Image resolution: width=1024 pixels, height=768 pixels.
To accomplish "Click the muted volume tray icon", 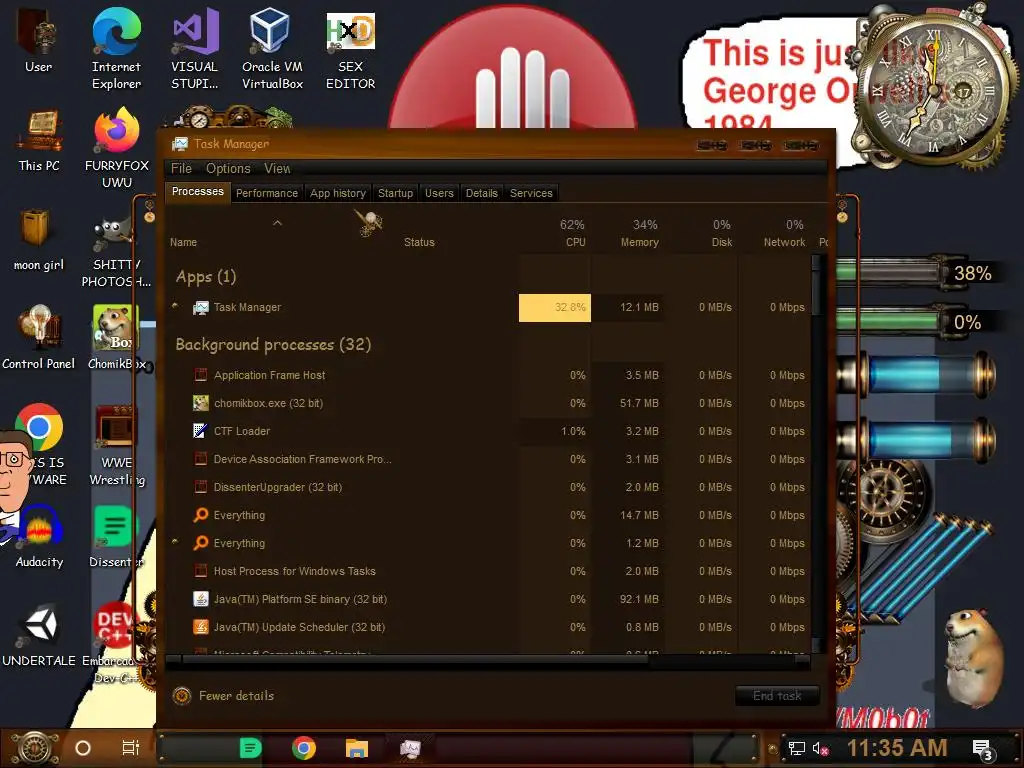I will [820, 748].
